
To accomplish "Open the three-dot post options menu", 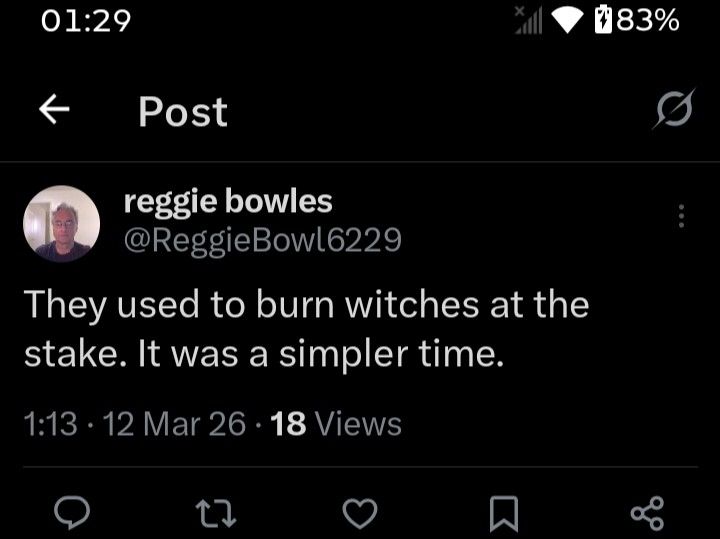I will (x=681, y=216).
